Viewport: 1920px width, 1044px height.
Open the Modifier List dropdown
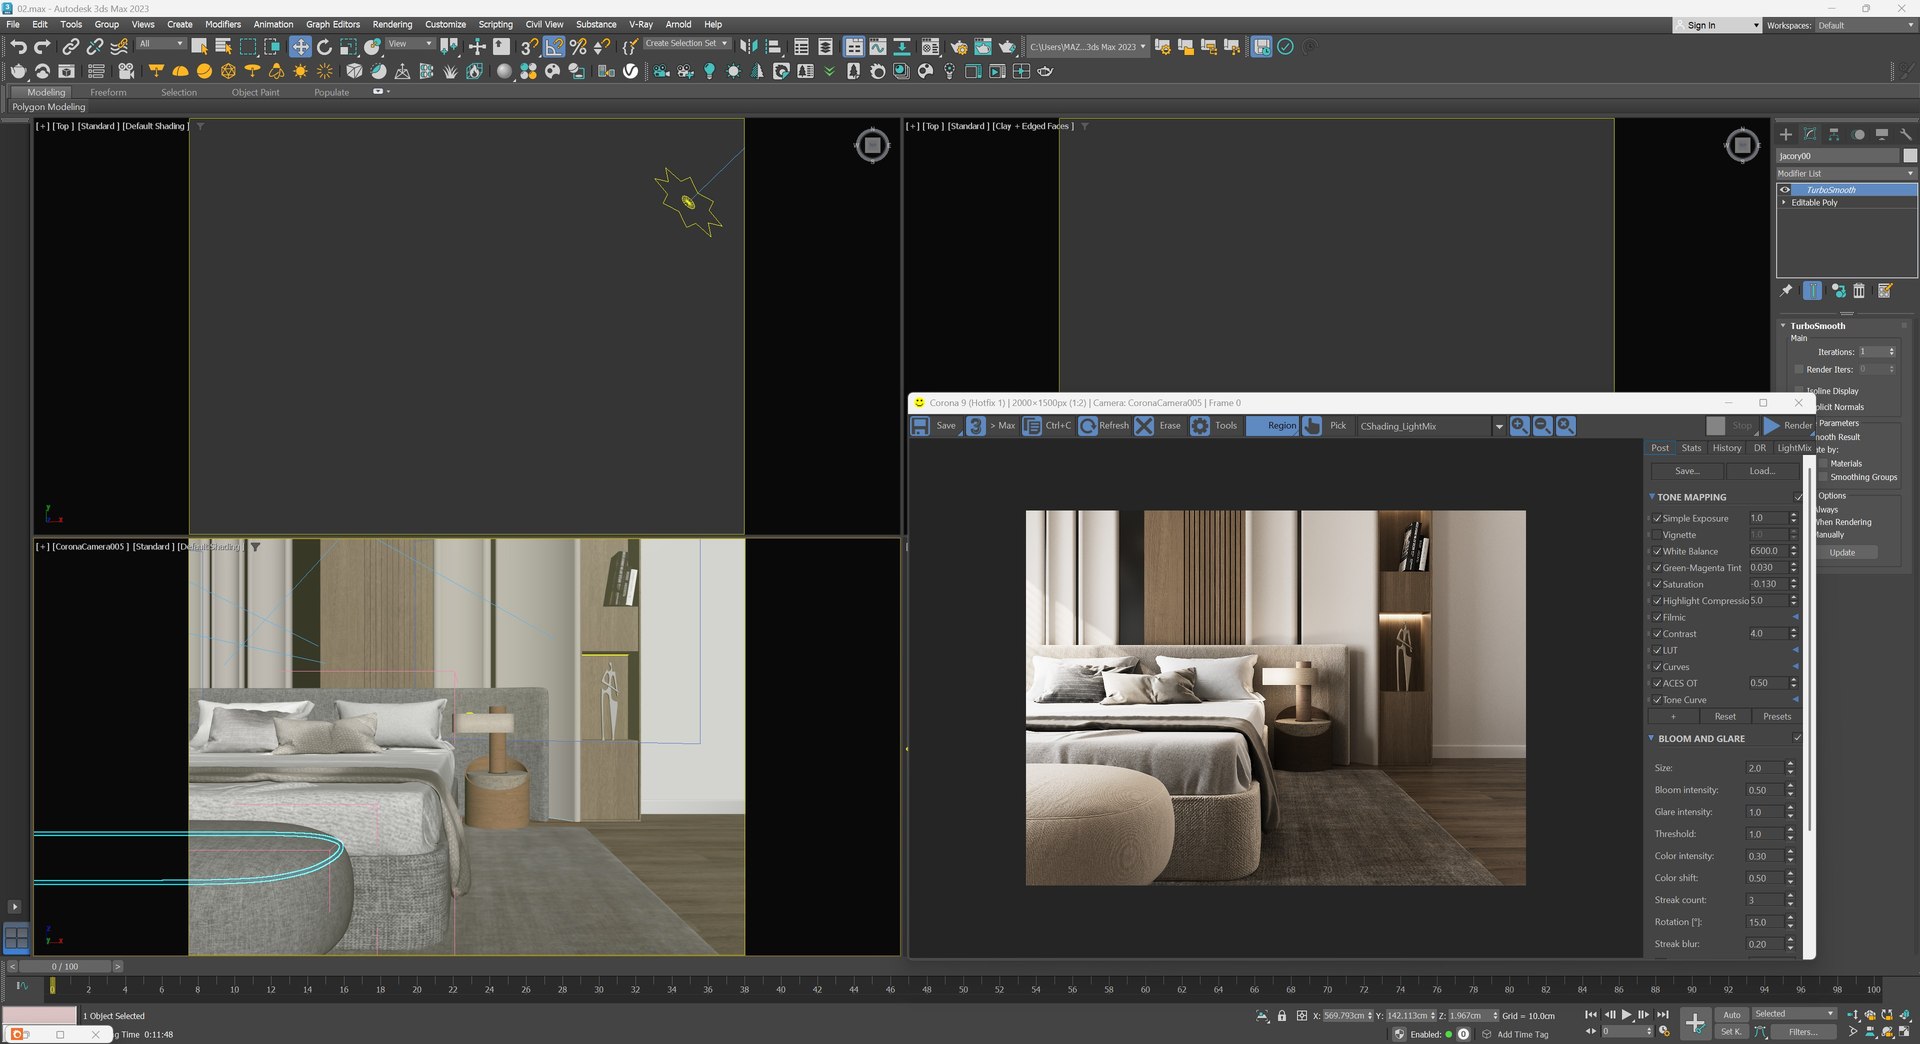click(1846, 174)
